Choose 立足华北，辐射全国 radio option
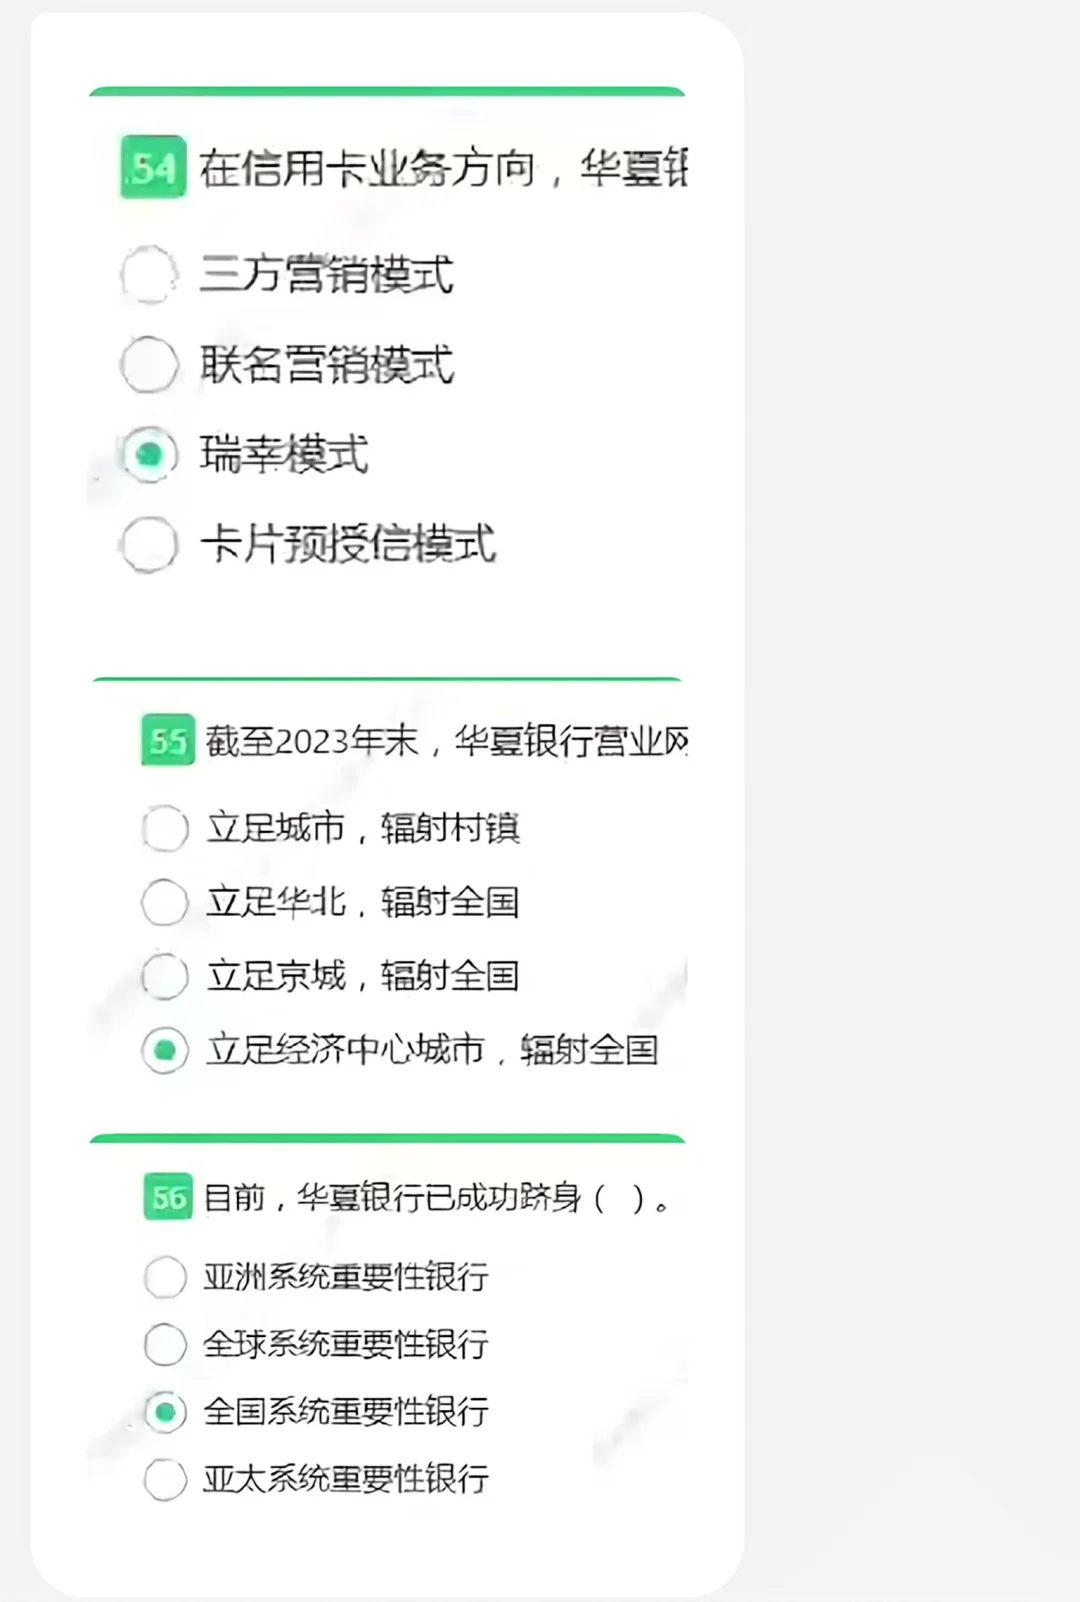 (x=165, y=902)
